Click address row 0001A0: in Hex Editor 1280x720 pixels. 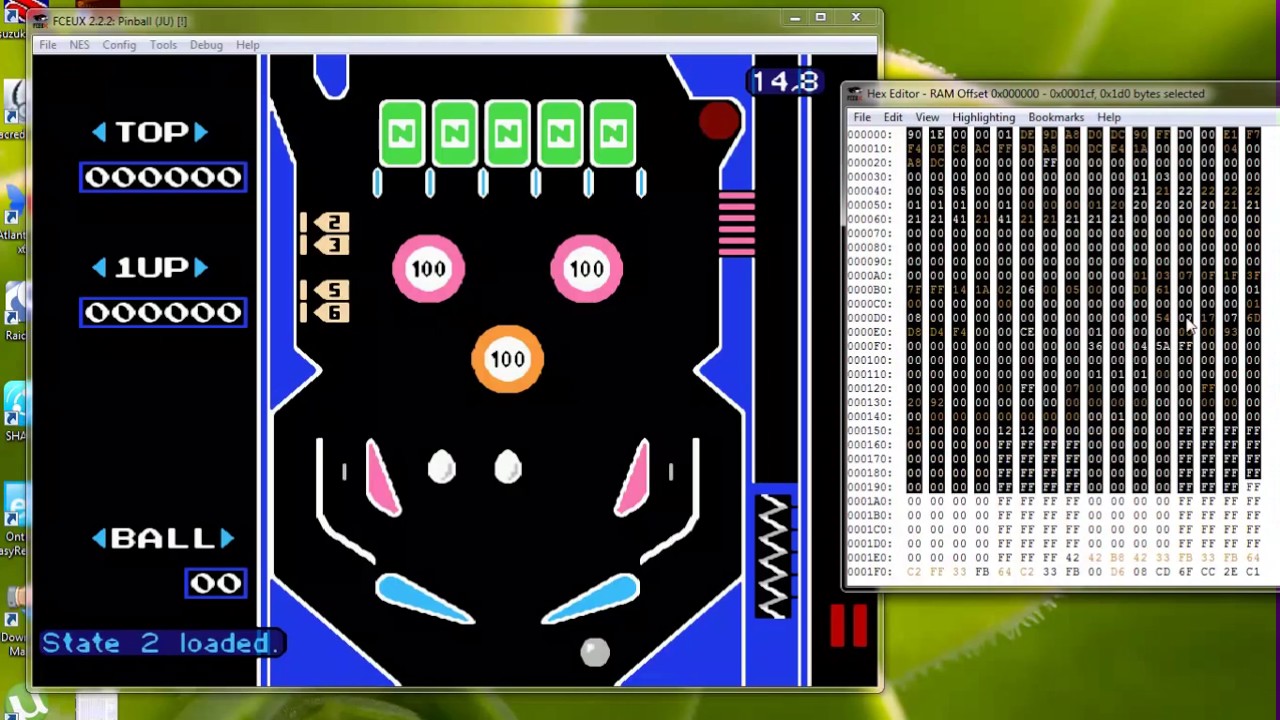tap(869, 501)
